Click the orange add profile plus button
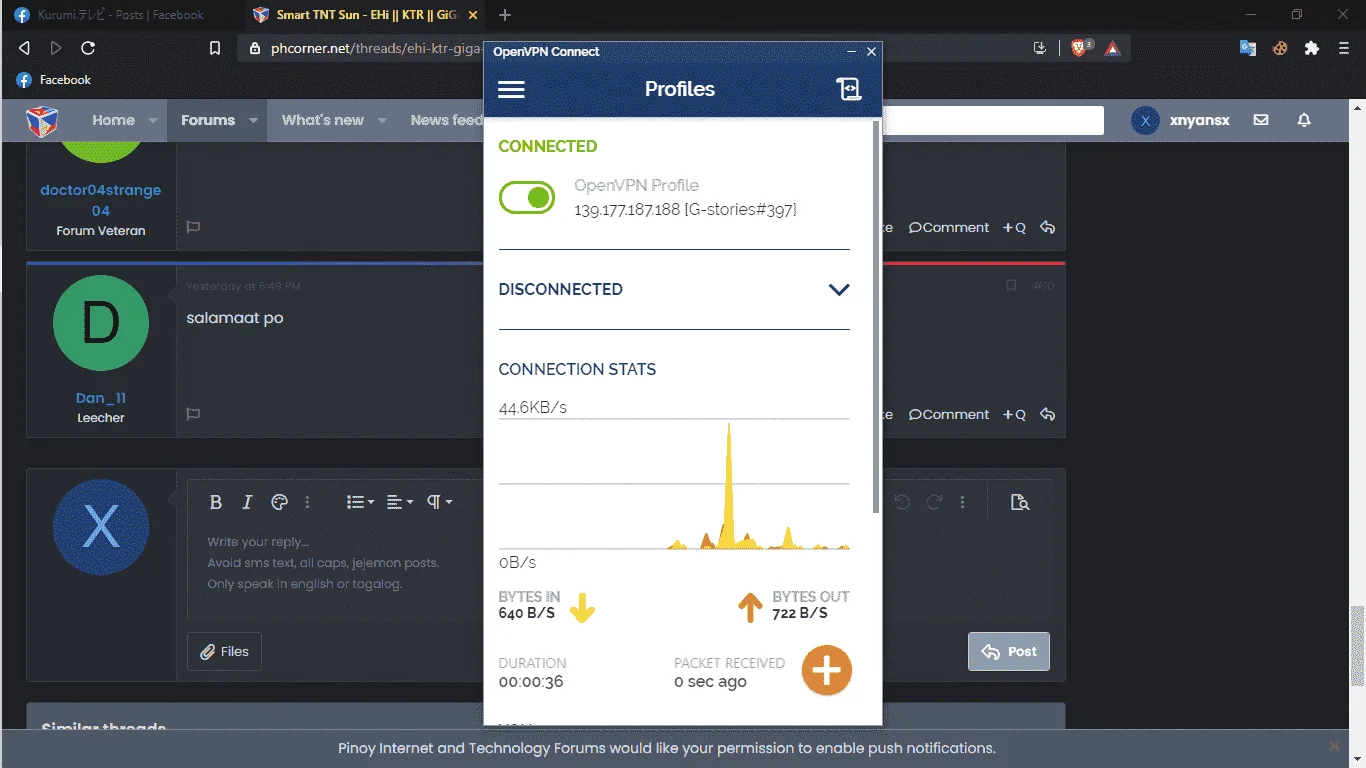 (x=826, y=670)
